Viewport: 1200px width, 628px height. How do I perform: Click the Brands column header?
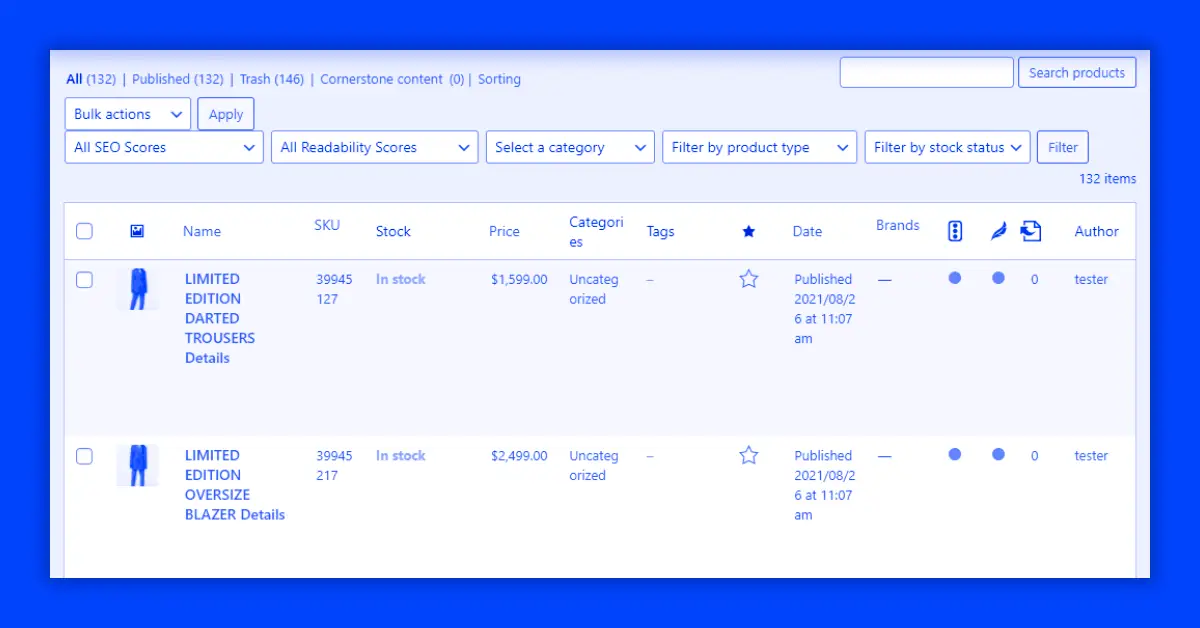(897, 225)
